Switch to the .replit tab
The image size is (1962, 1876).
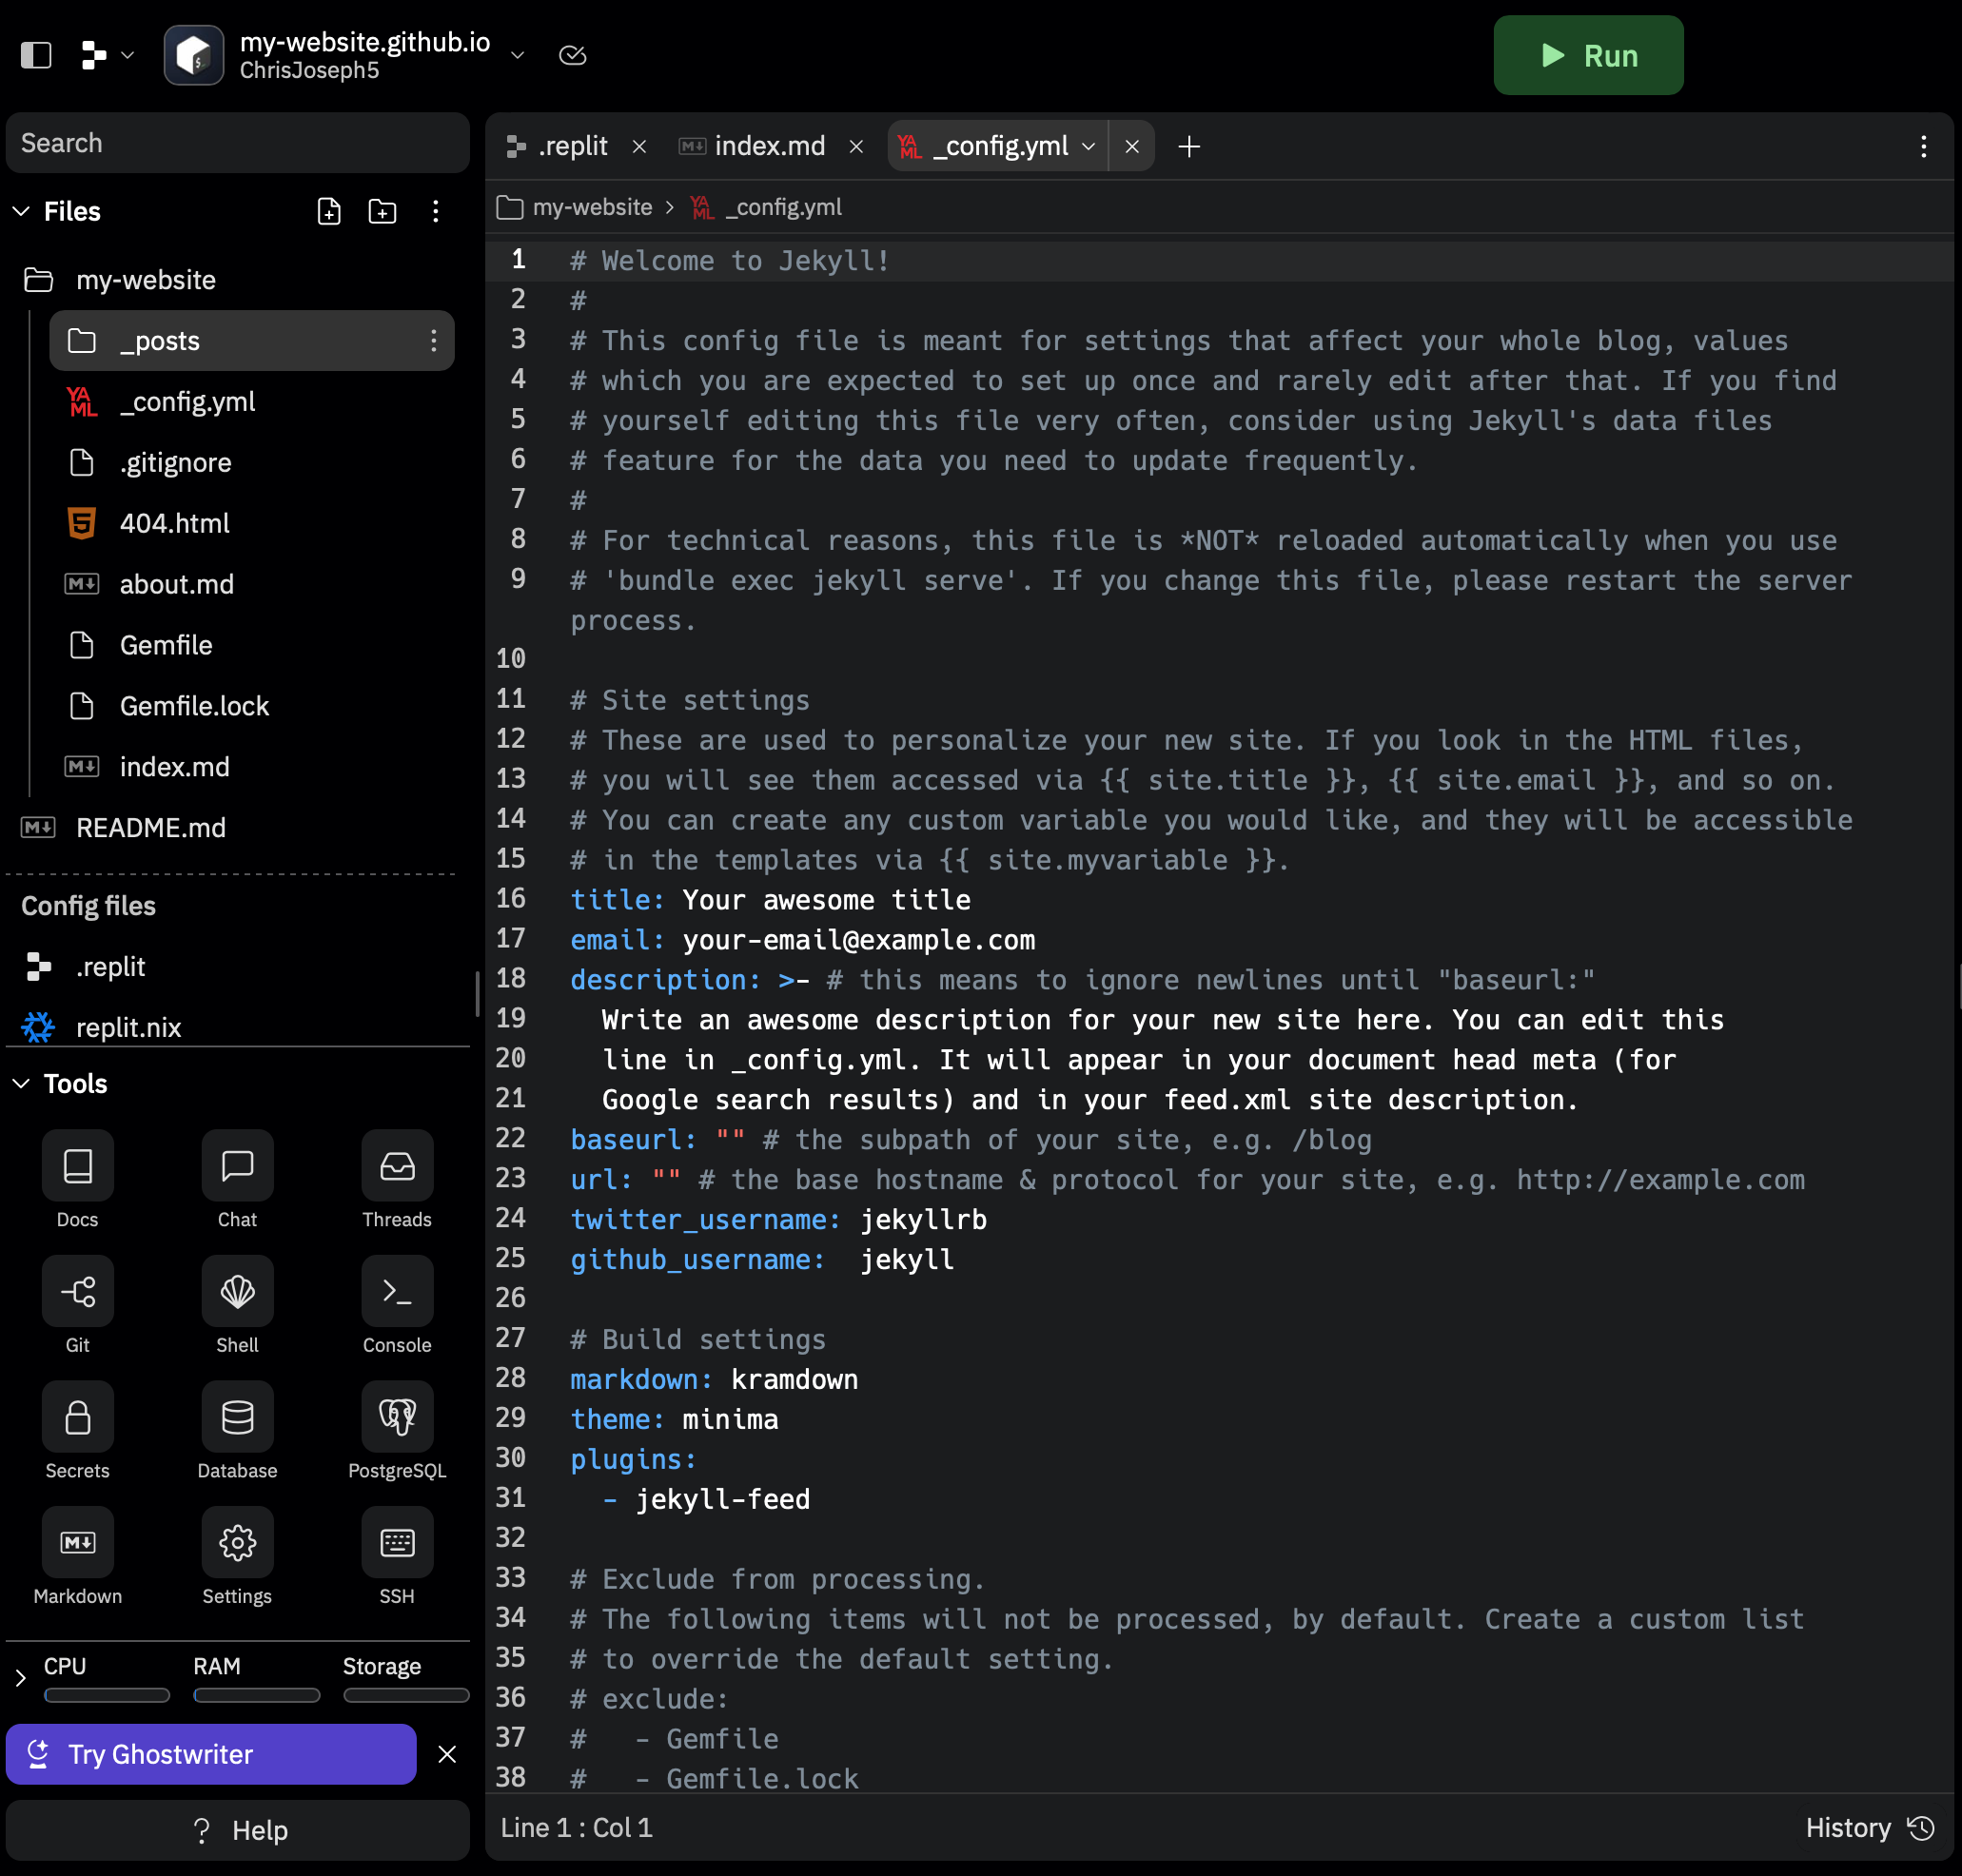click(572, 146)
